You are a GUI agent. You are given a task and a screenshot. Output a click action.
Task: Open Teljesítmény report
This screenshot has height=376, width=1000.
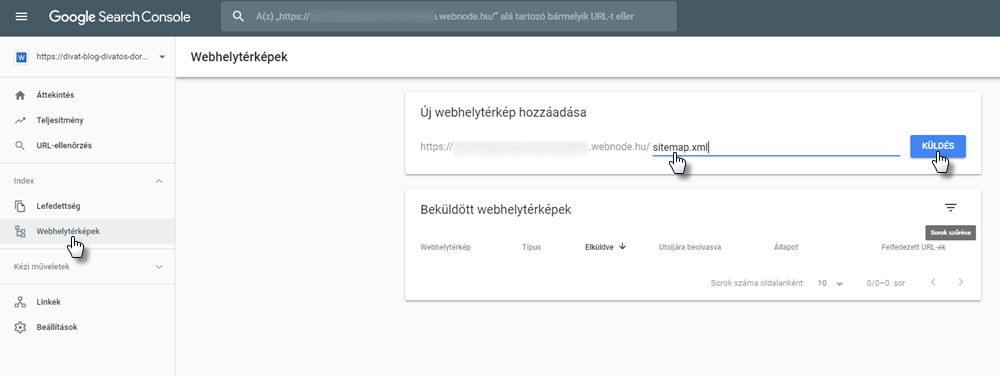(x=60, y=120)
